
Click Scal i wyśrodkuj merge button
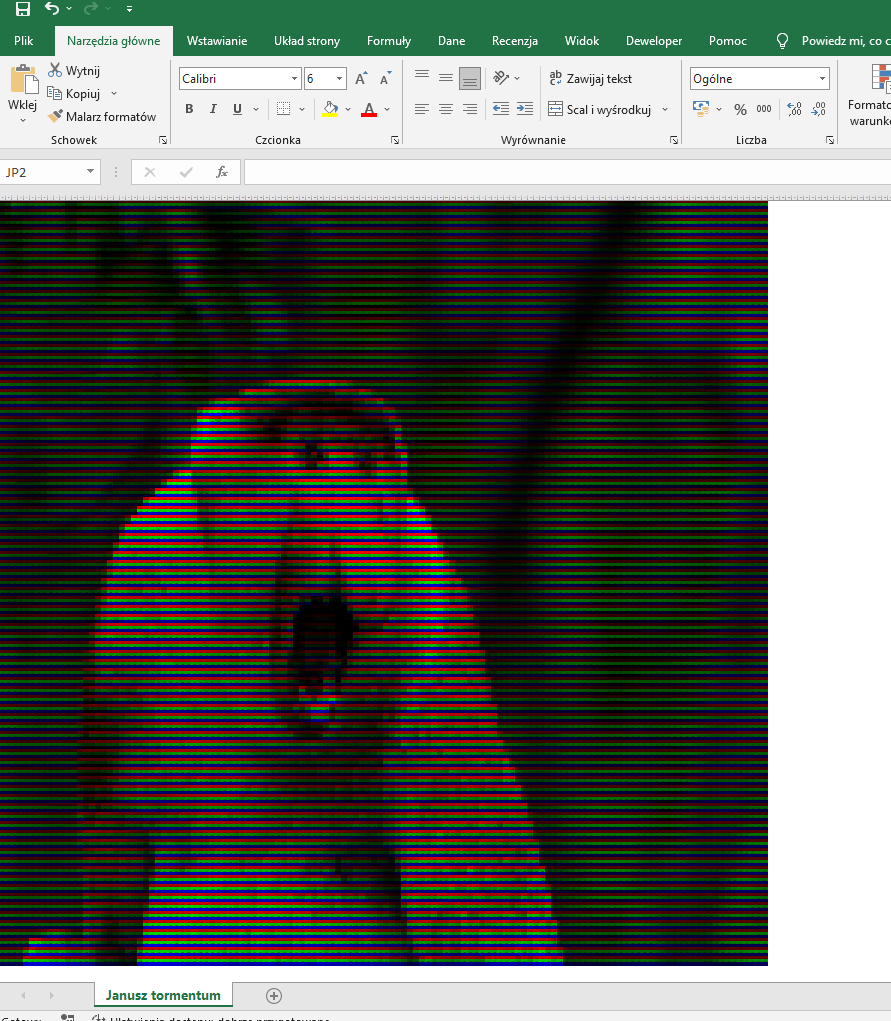click(600, 109)
